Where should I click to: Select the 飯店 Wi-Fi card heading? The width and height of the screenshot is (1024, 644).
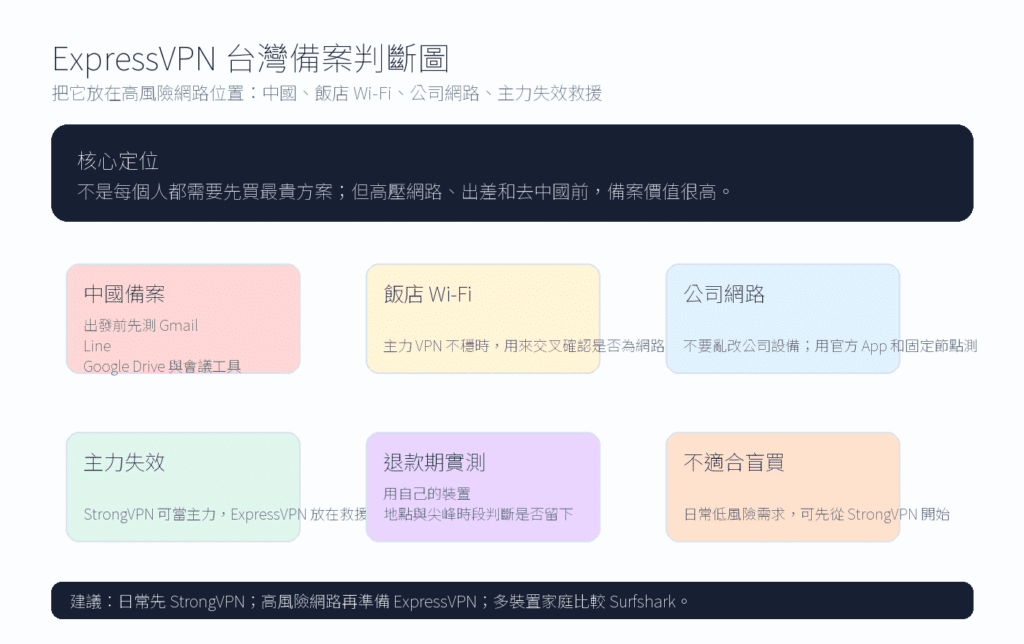428,294
